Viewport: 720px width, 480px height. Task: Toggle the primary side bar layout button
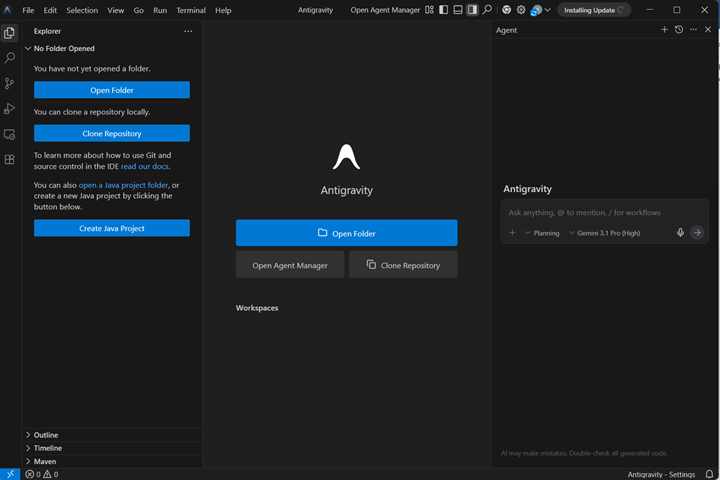443,10
